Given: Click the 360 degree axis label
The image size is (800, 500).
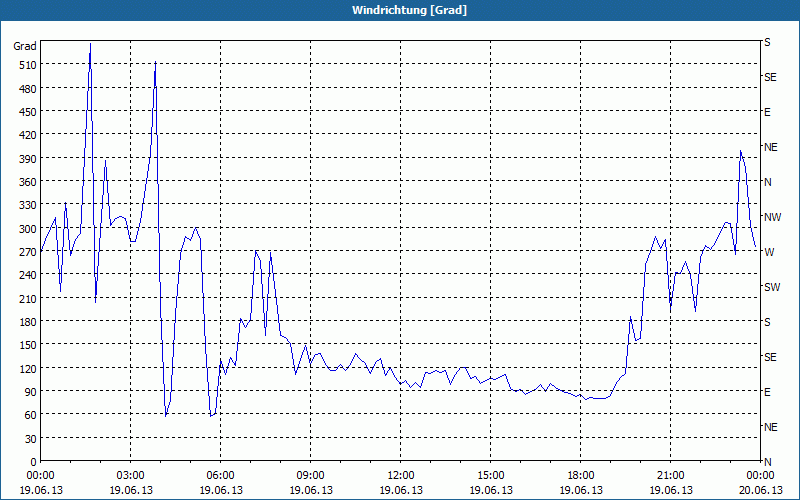Looking at the screenshot, I should point(28,182).
